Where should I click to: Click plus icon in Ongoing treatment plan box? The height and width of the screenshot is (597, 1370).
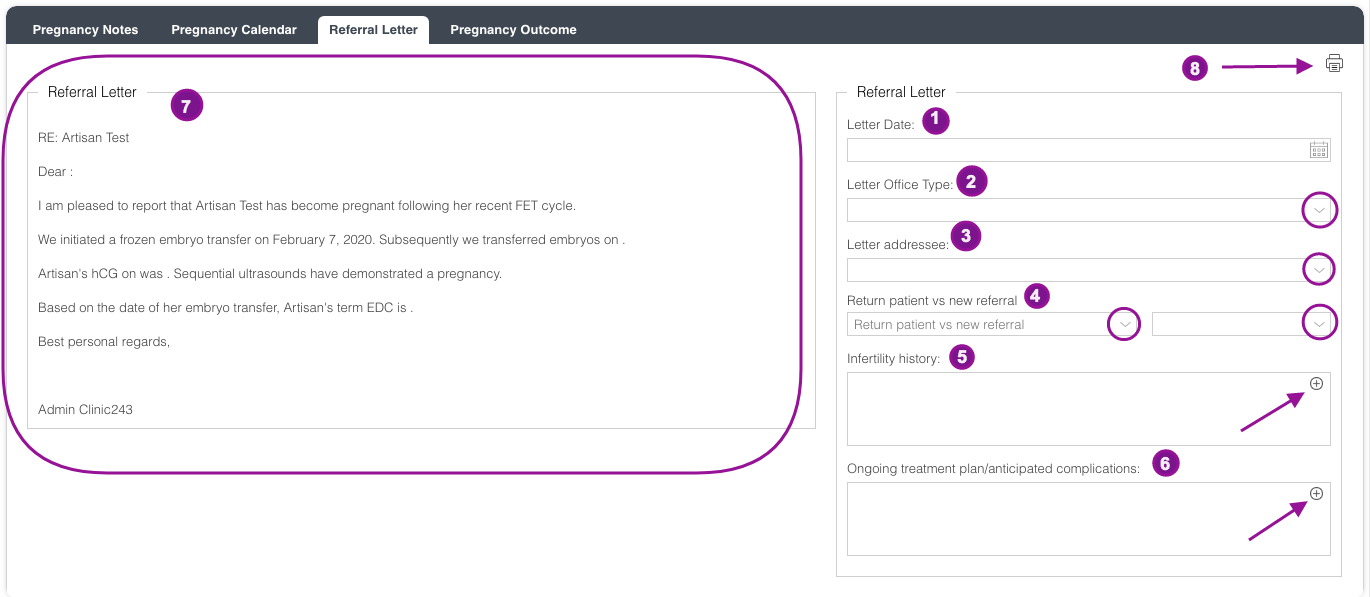click(1316, 494)
